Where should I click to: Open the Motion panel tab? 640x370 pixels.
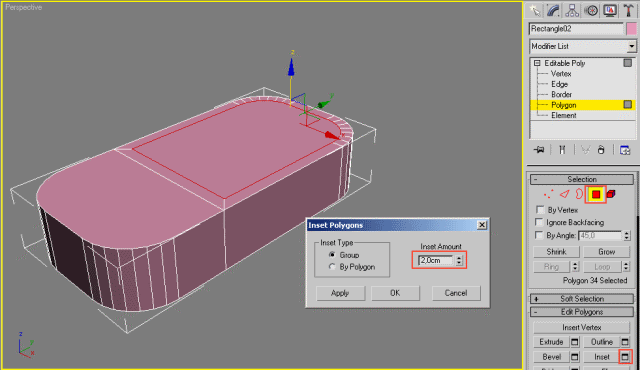[x=591, y=11]
